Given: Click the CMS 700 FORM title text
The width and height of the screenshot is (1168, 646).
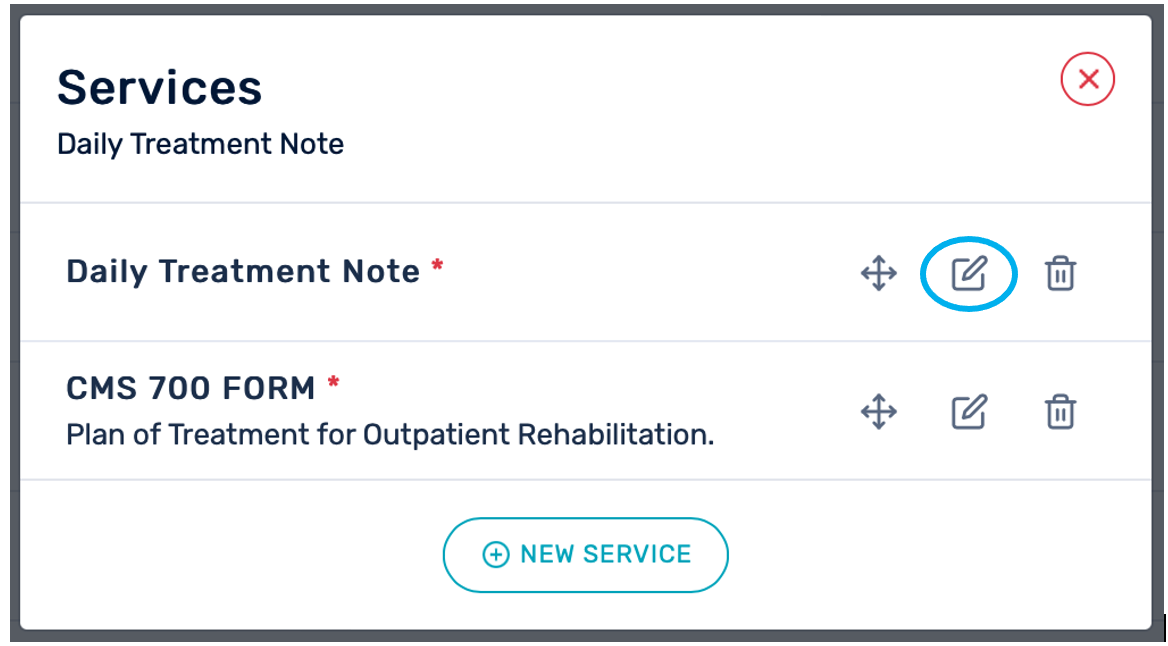Looking at the screenshot, I should pyautogui.click(x=190, y=387).
